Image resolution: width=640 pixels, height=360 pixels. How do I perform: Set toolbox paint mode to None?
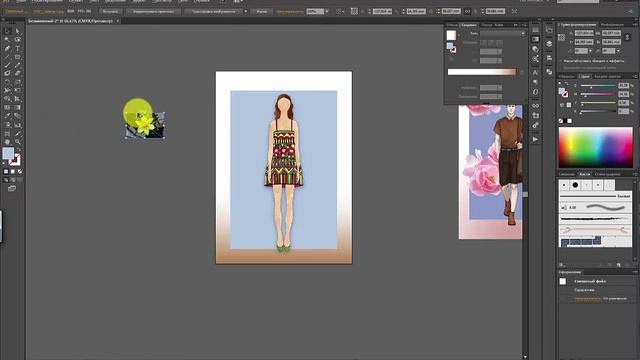20,172
